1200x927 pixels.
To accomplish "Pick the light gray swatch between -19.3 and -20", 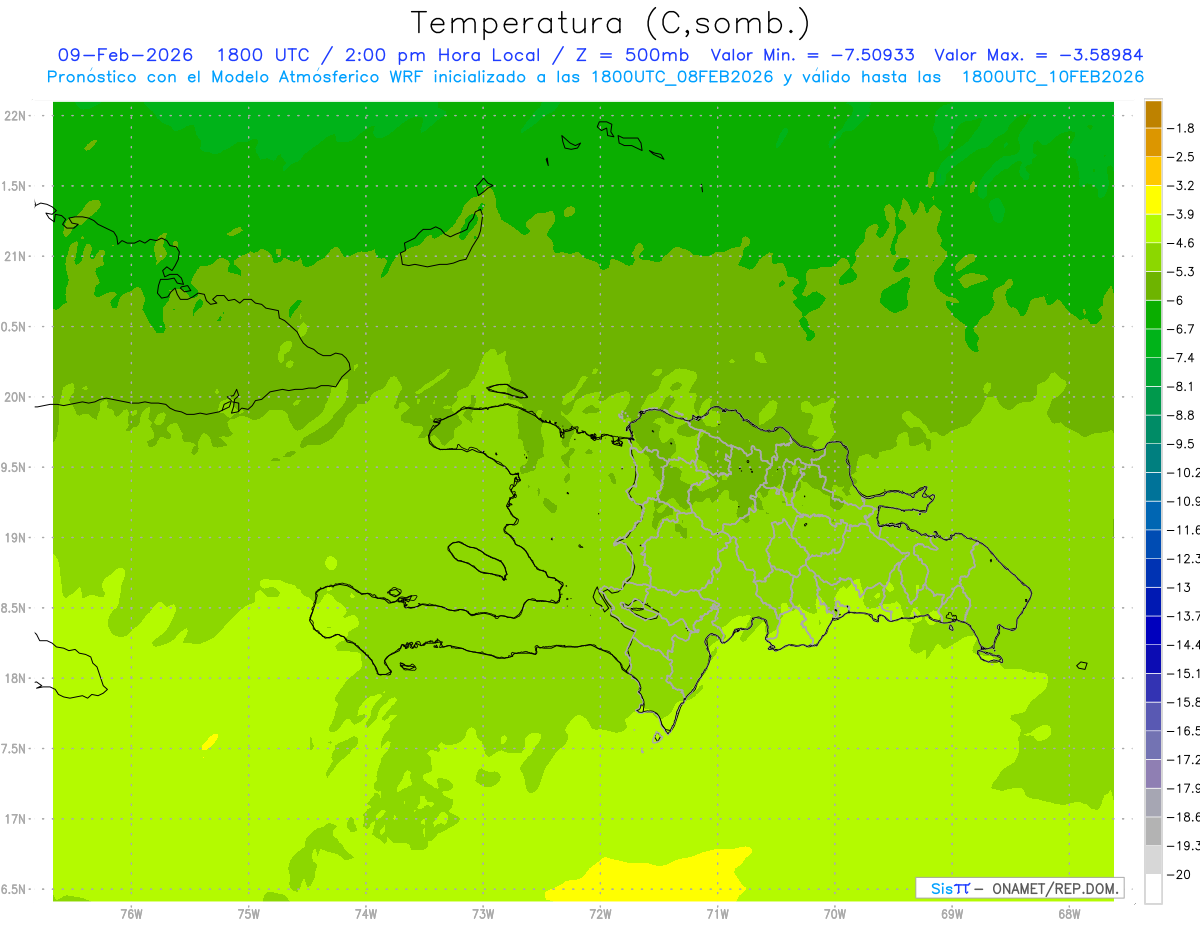I will (1153, 860).
